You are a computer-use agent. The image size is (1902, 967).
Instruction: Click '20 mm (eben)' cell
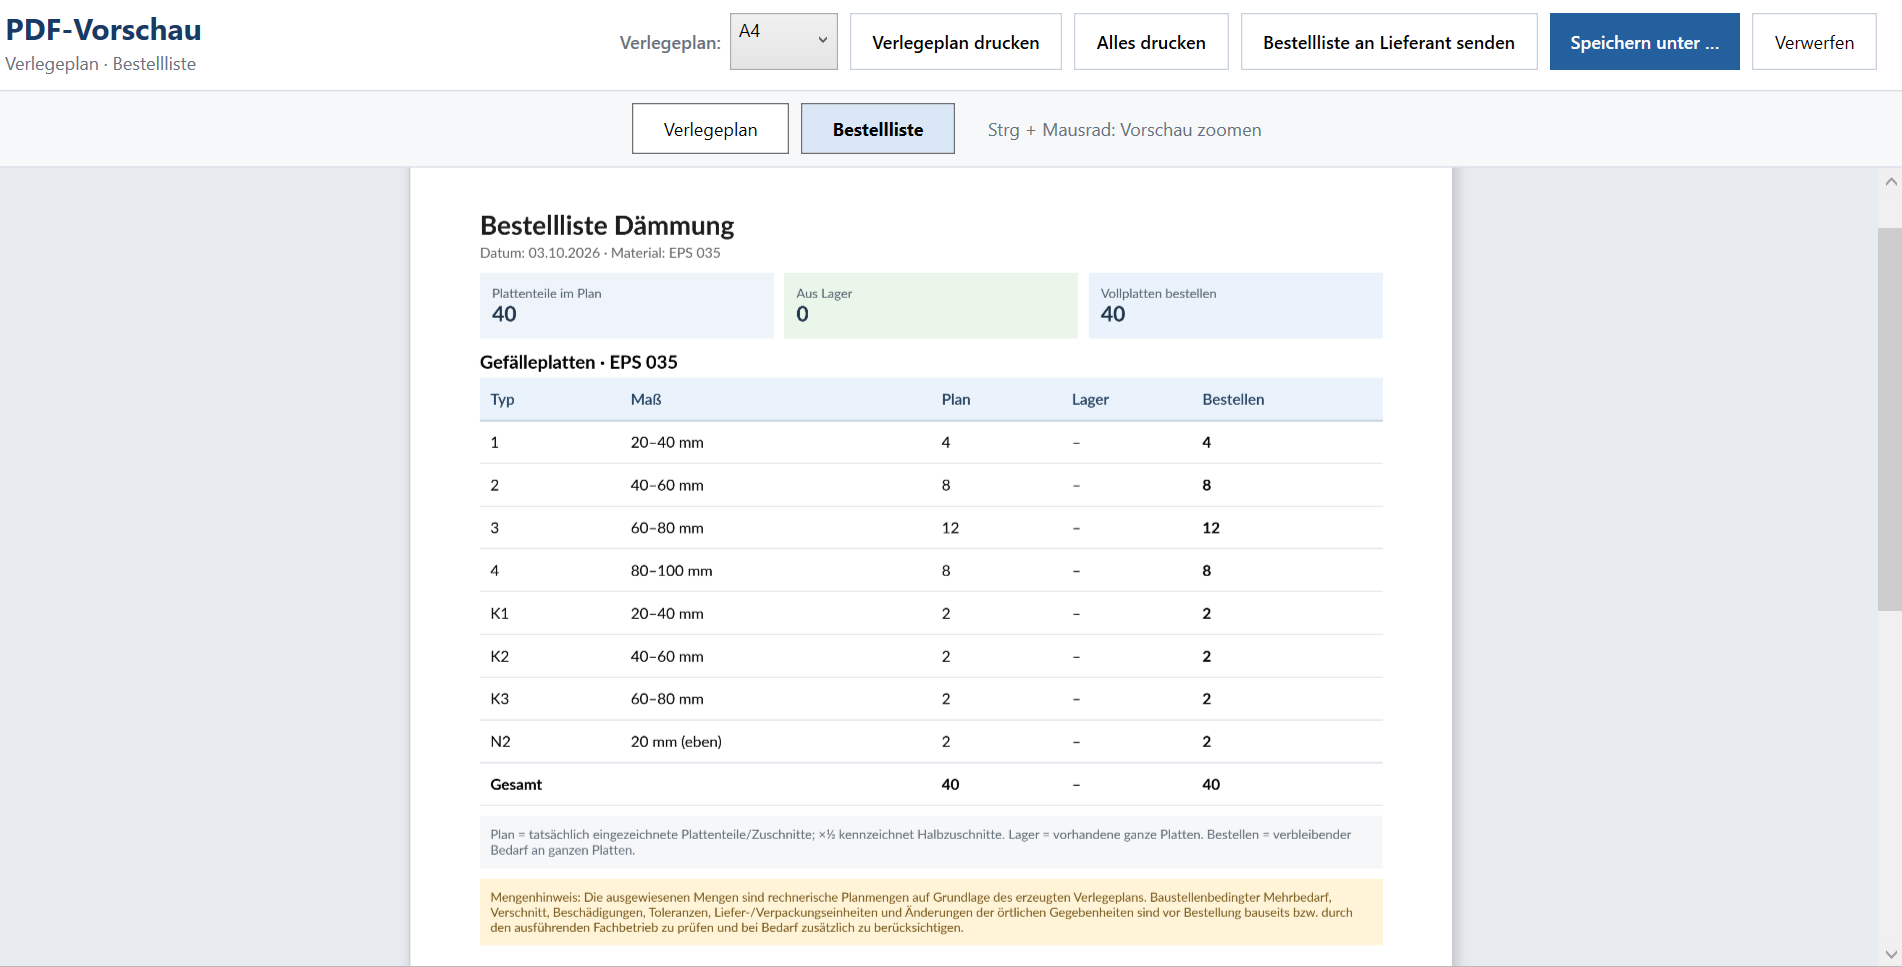point(676,742)
